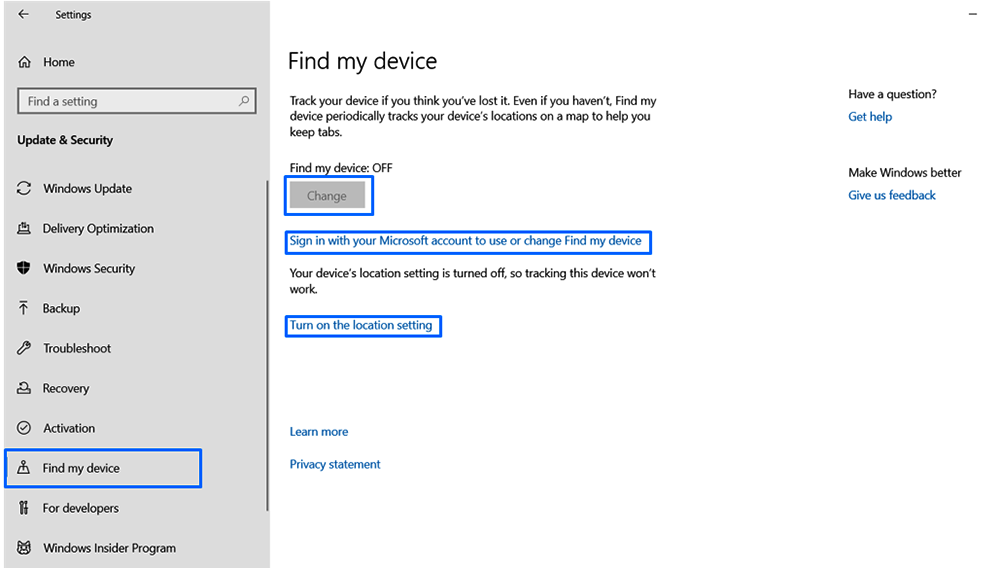Click the Make Windows better text

(x=904, y=173)
